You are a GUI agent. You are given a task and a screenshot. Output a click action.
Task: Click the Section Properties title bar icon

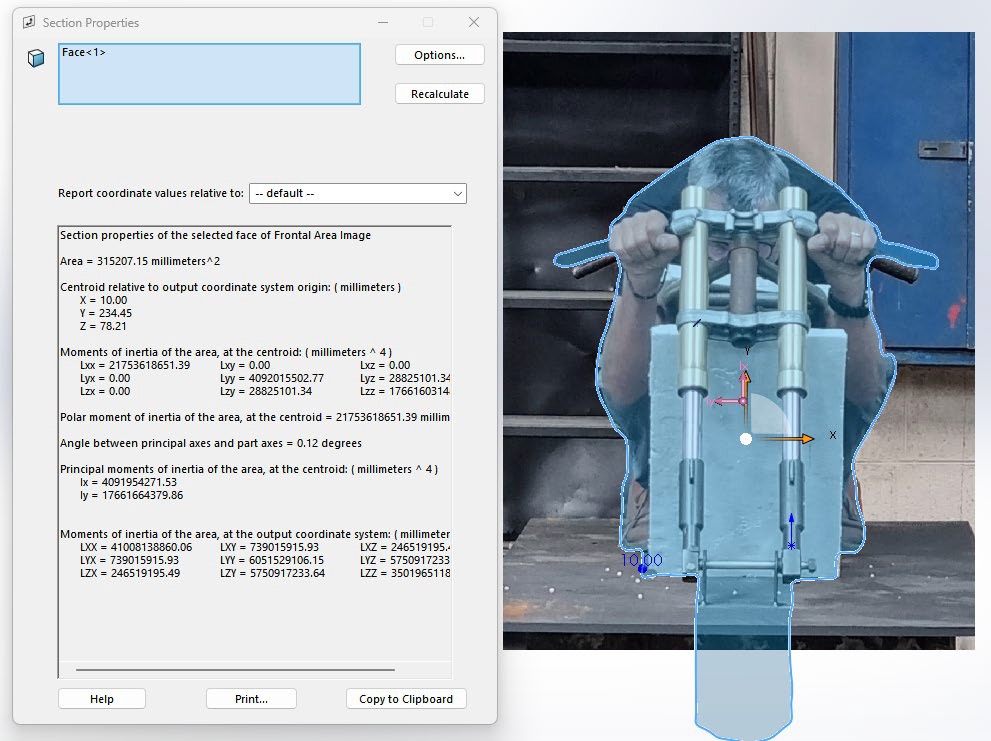click(x=28, y=22)
